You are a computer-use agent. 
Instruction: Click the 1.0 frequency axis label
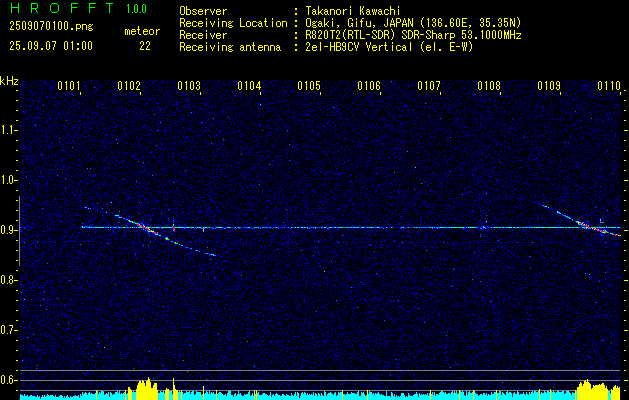8,180
